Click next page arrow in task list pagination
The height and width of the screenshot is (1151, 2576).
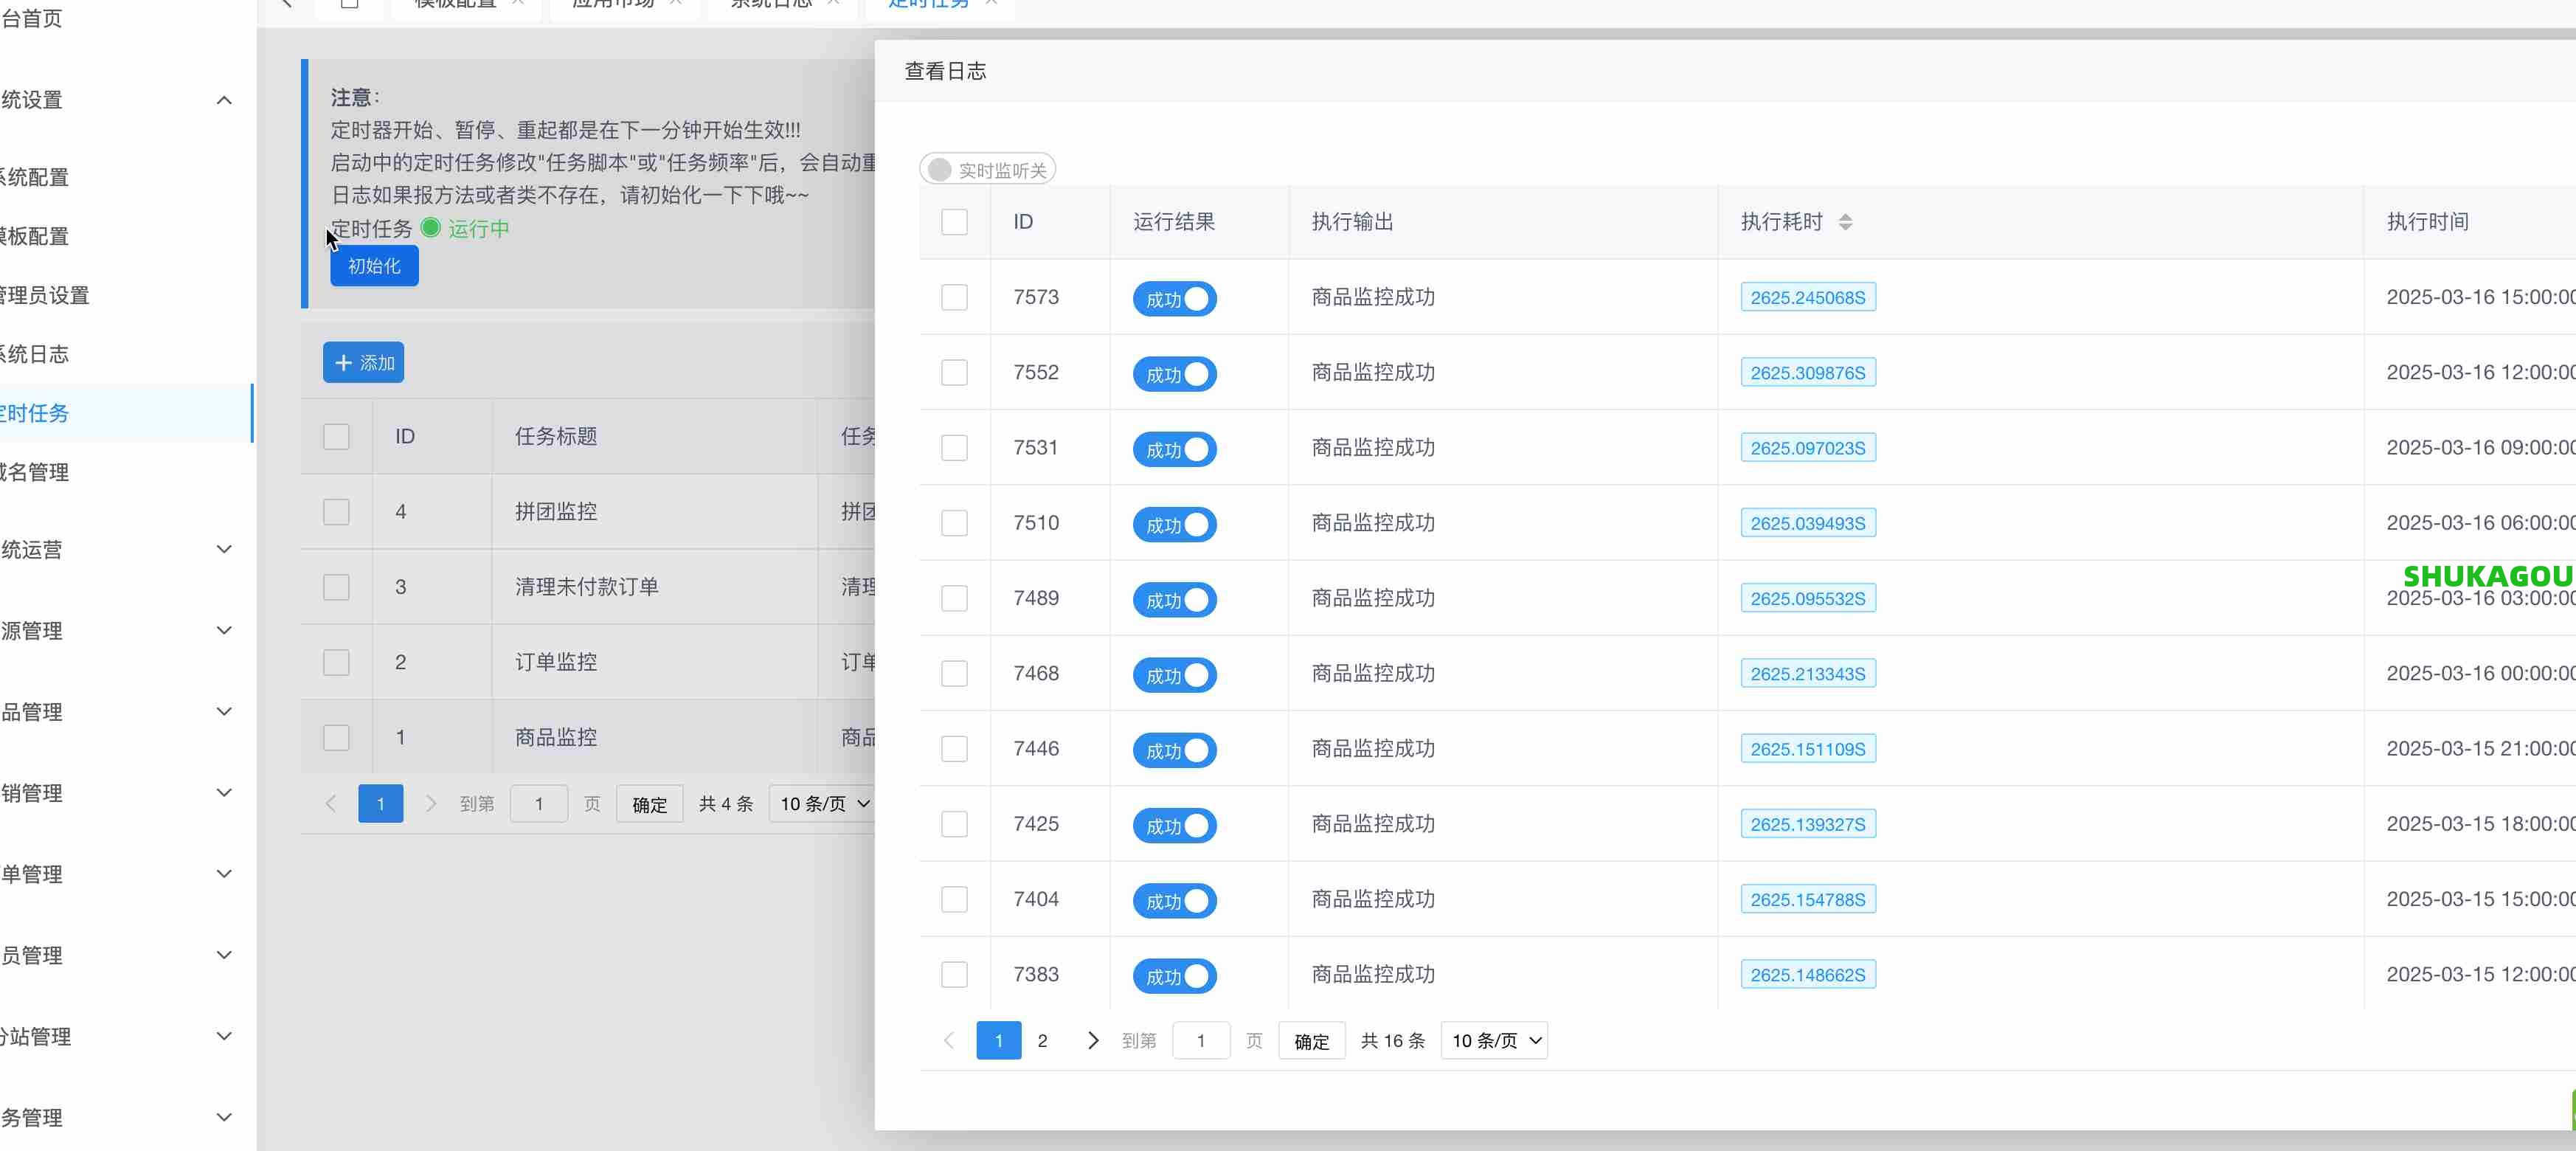tap(432, 803)
